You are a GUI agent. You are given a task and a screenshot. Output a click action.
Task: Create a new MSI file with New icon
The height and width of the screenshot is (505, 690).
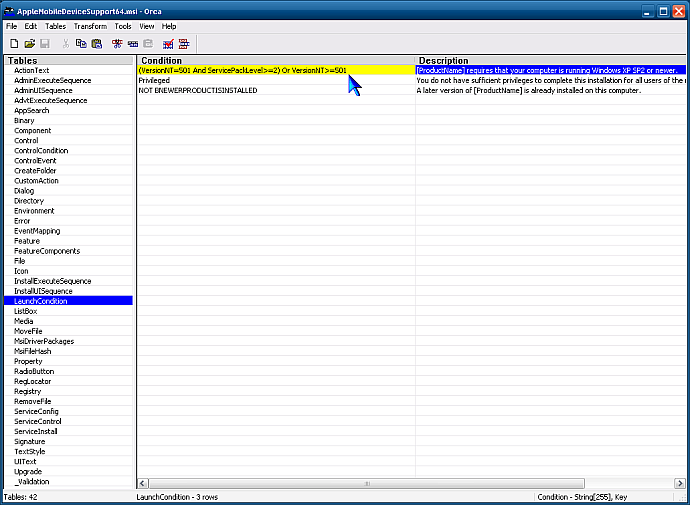tap(14, 44)
